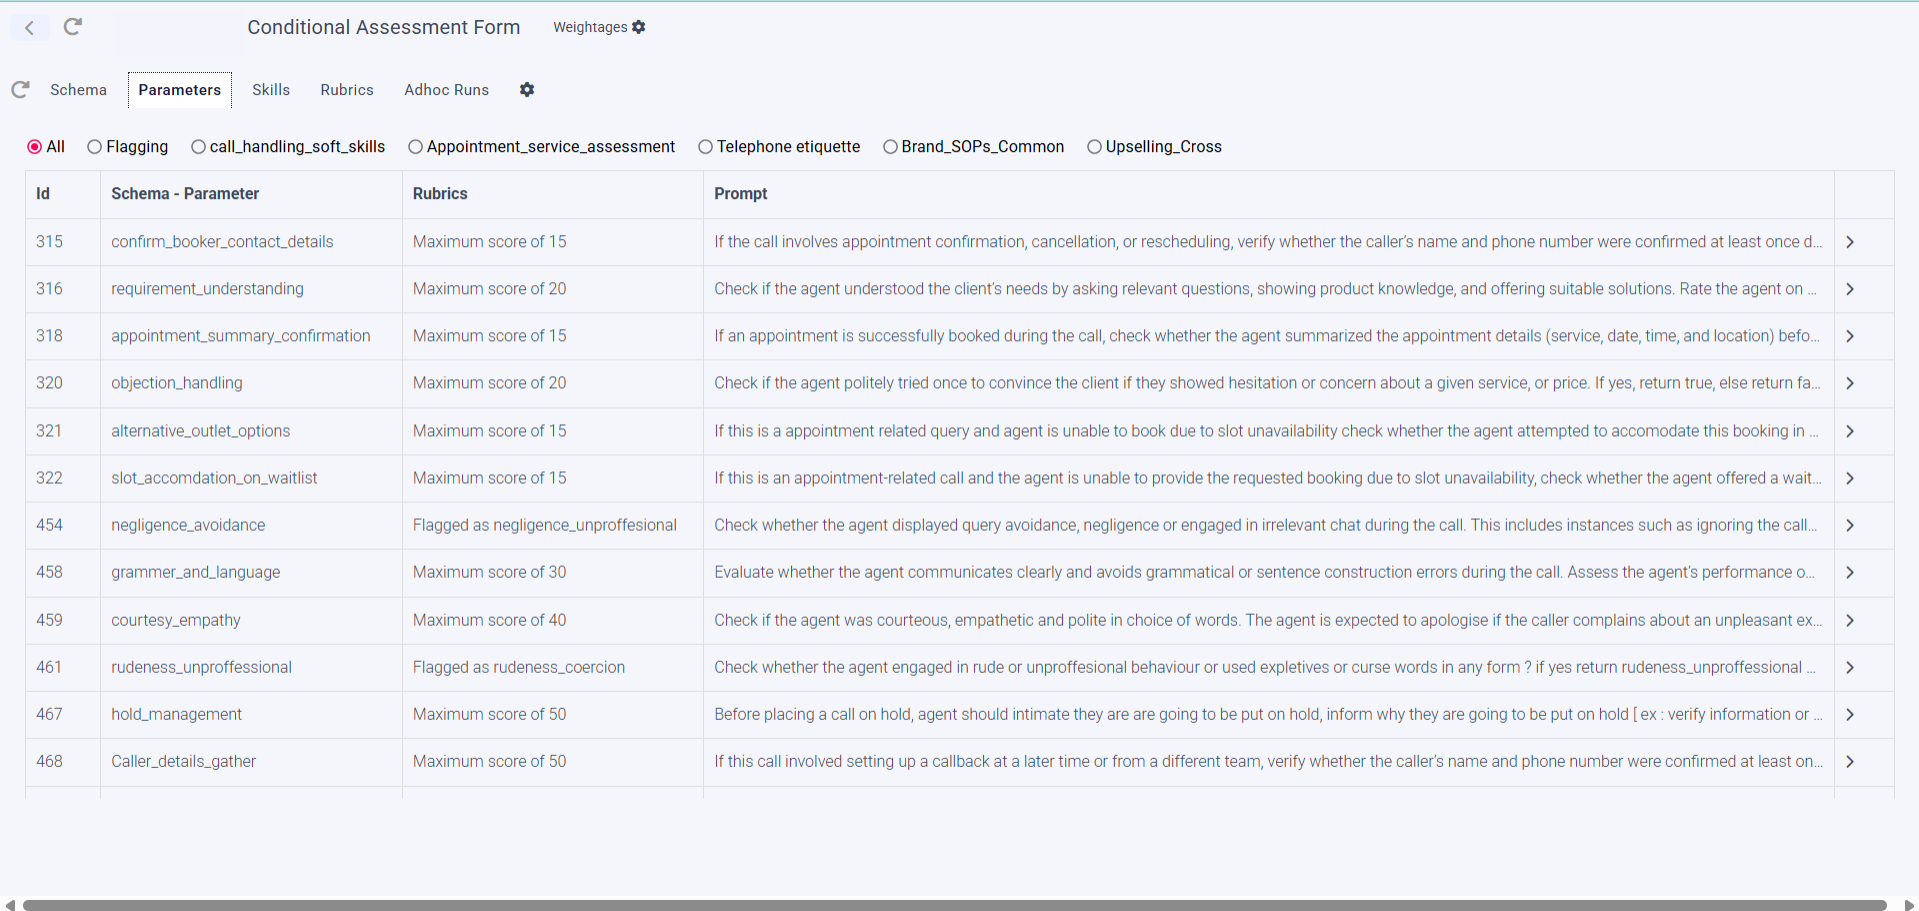
Task: Expand appointment_summary_confirmation row chevron
Action: (x=1850, y=336)
